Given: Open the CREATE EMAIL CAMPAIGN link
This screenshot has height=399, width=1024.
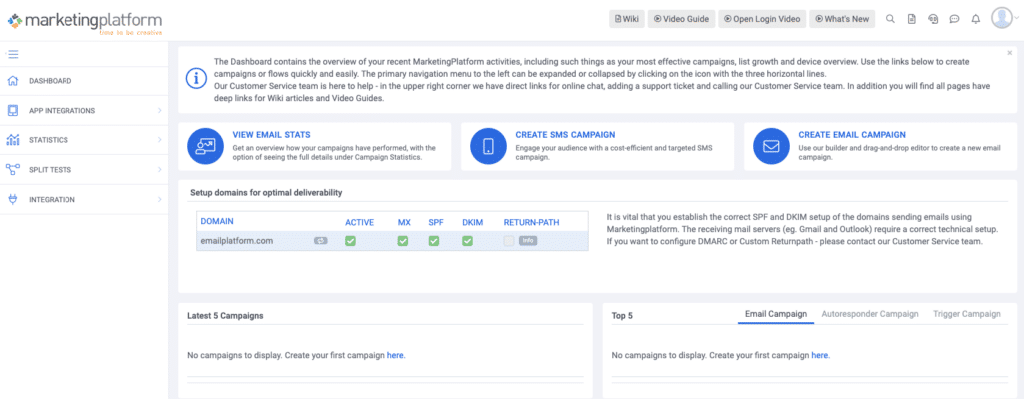Looking at the screenshot, I should tap(852, 135).
